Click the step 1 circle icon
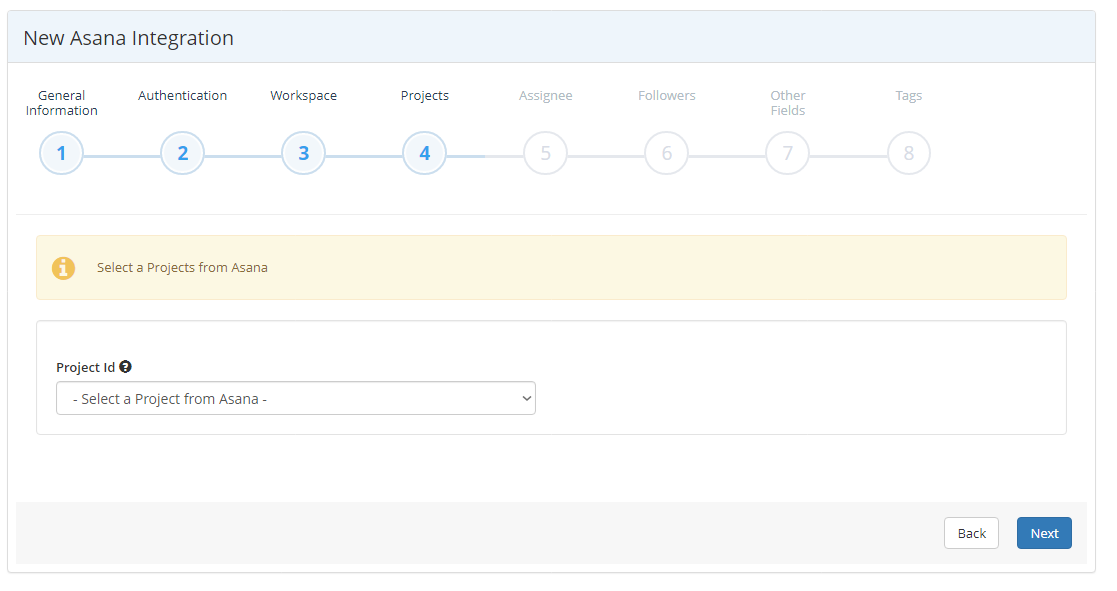The width and height of the screenshot is (1117, 591). tap(61, 153)
